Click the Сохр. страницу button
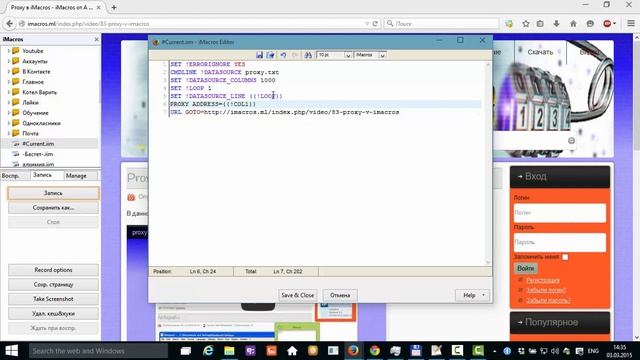 (x=53, y=284)
